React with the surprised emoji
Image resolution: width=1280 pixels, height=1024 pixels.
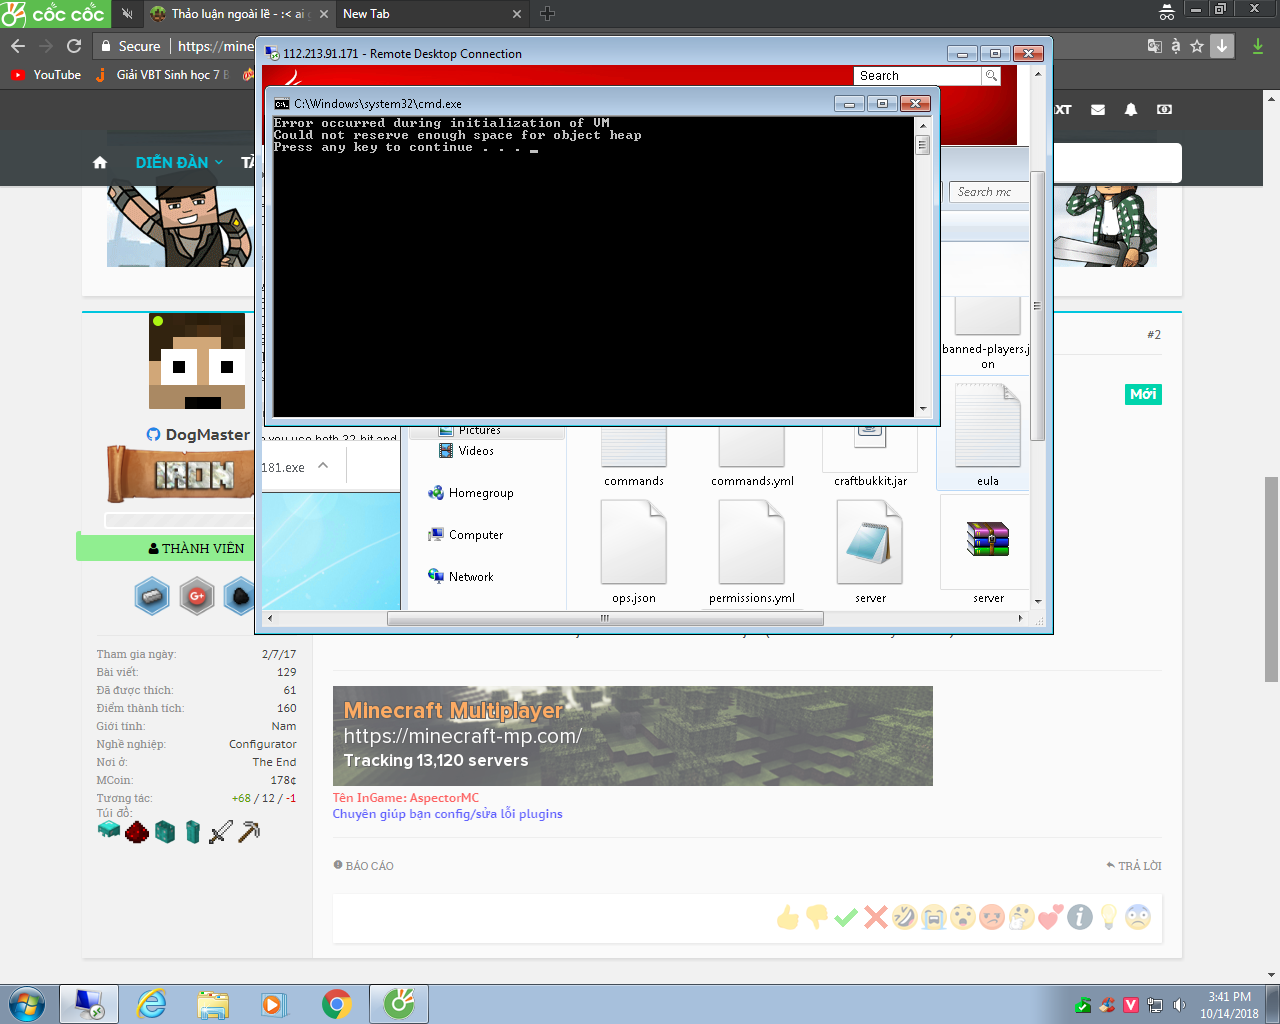pyautogui.click(x=963, y=917)
